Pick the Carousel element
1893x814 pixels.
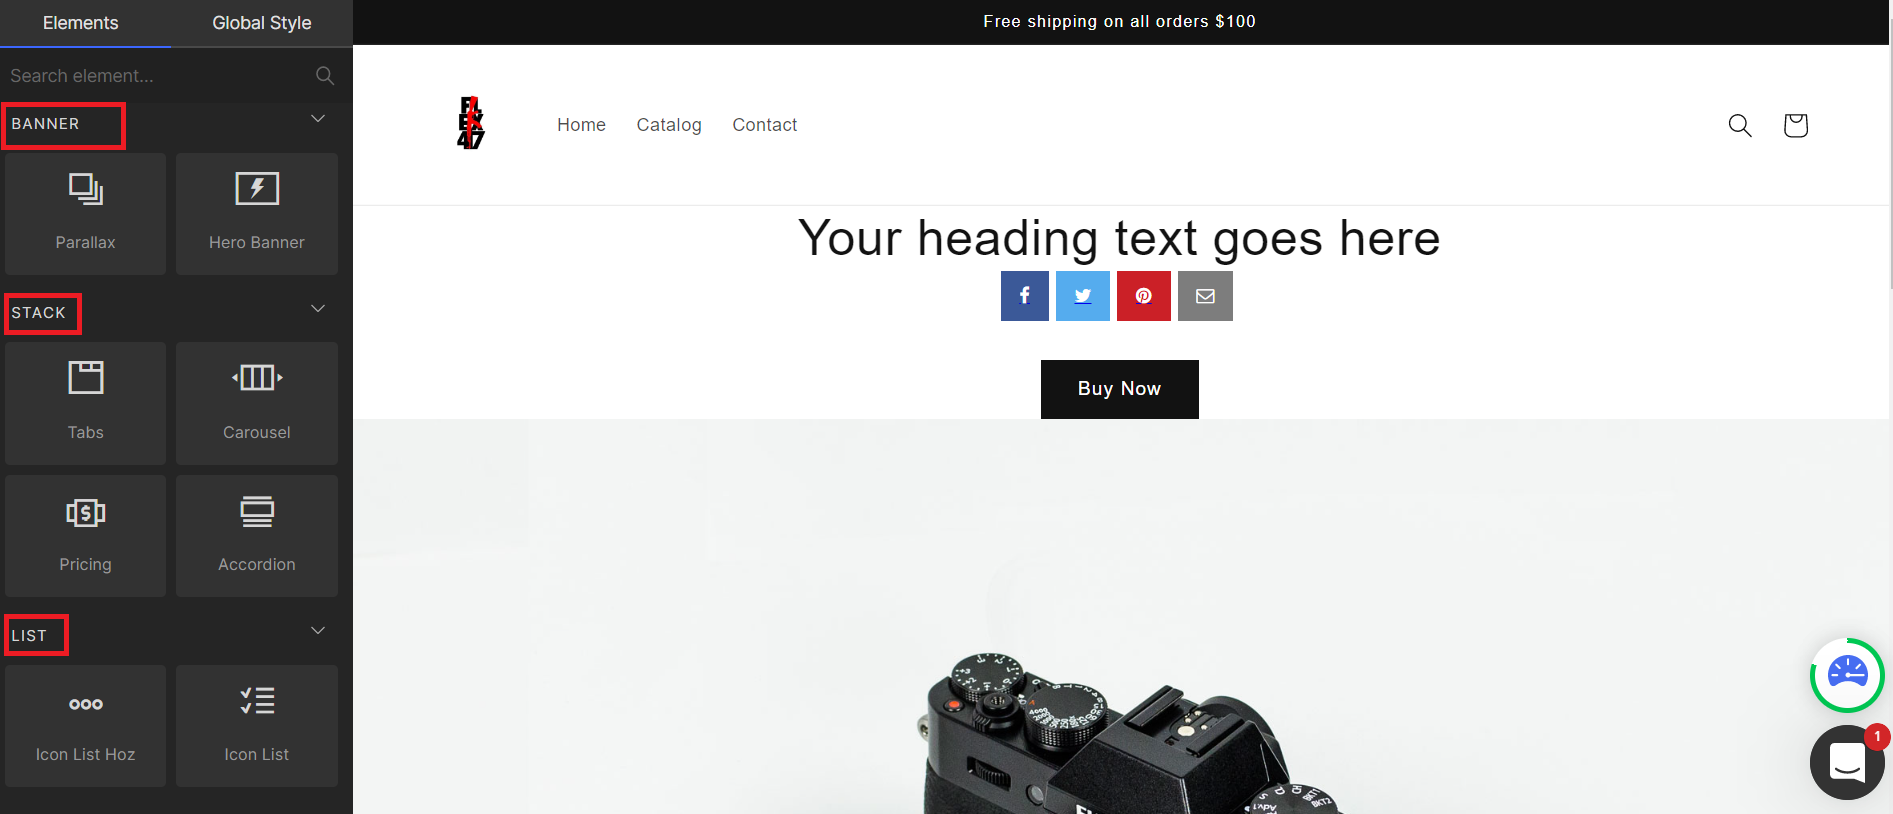click(257, 403)
